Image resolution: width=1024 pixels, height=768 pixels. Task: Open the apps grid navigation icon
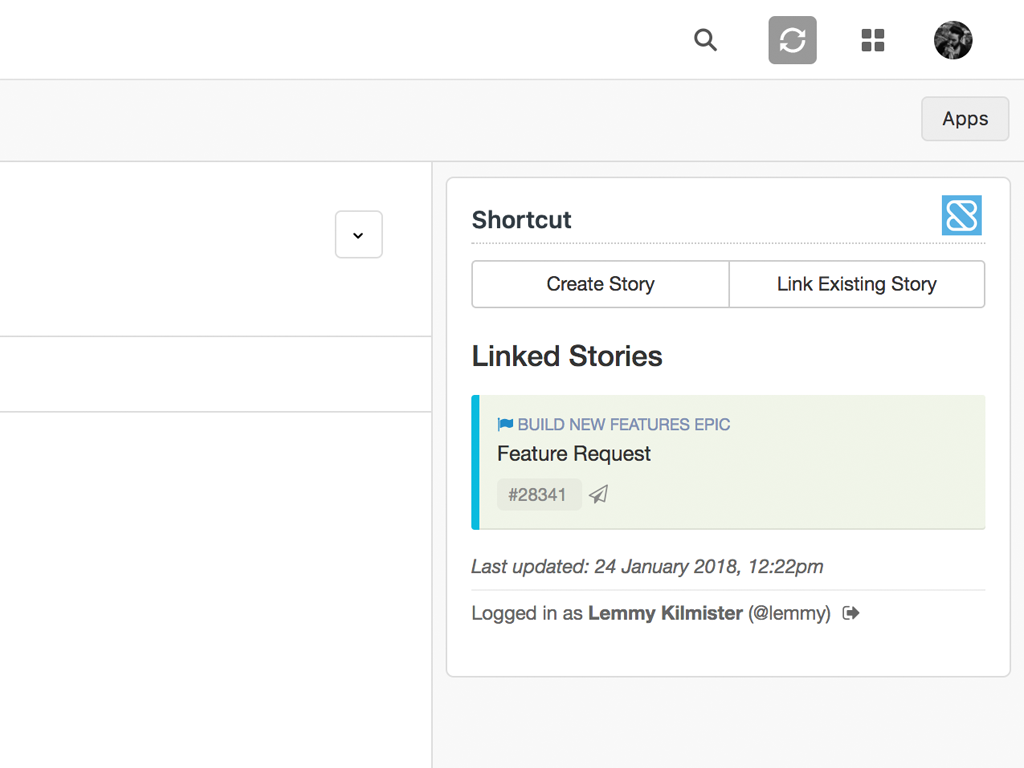[x=872, y=40]
